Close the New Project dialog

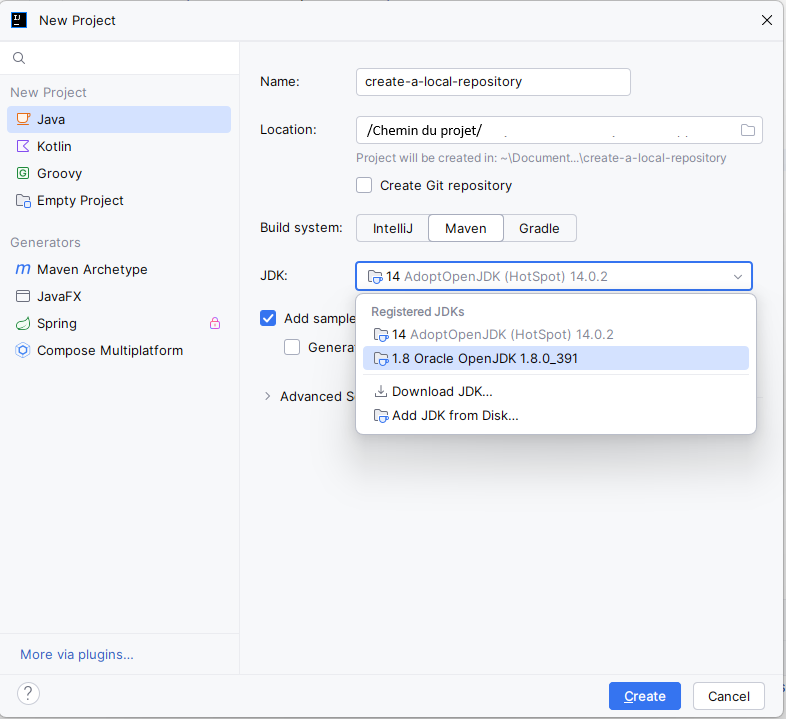pos(767,20)
